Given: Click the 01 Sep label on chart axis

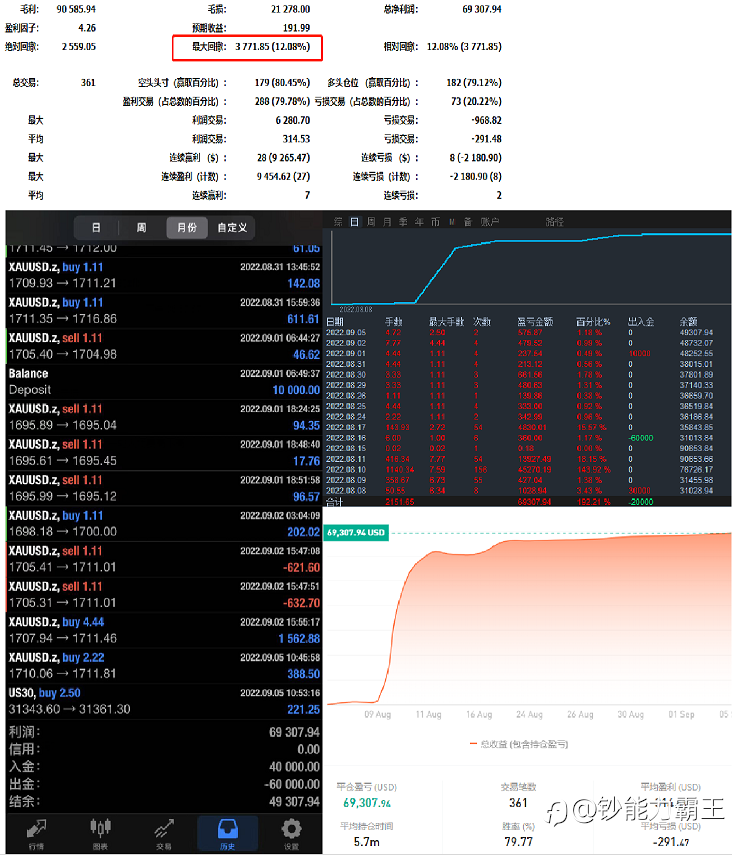Looking at the screenshot, I should tap(681, 714).
